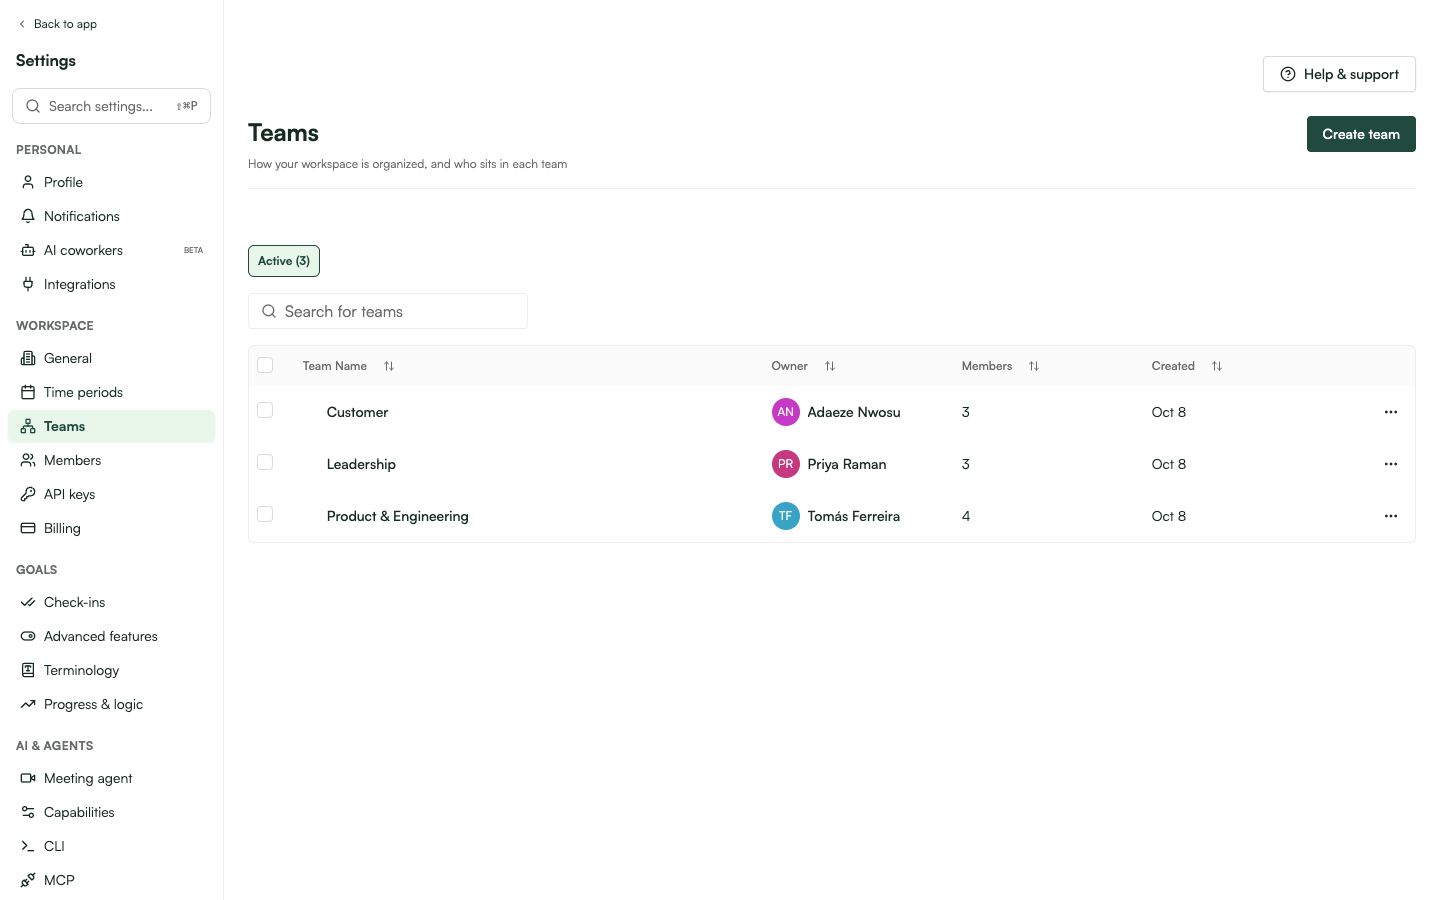Viewport: 1440px width, 900px height.
Task: Open Notifications settings
Action: point(111,216)
